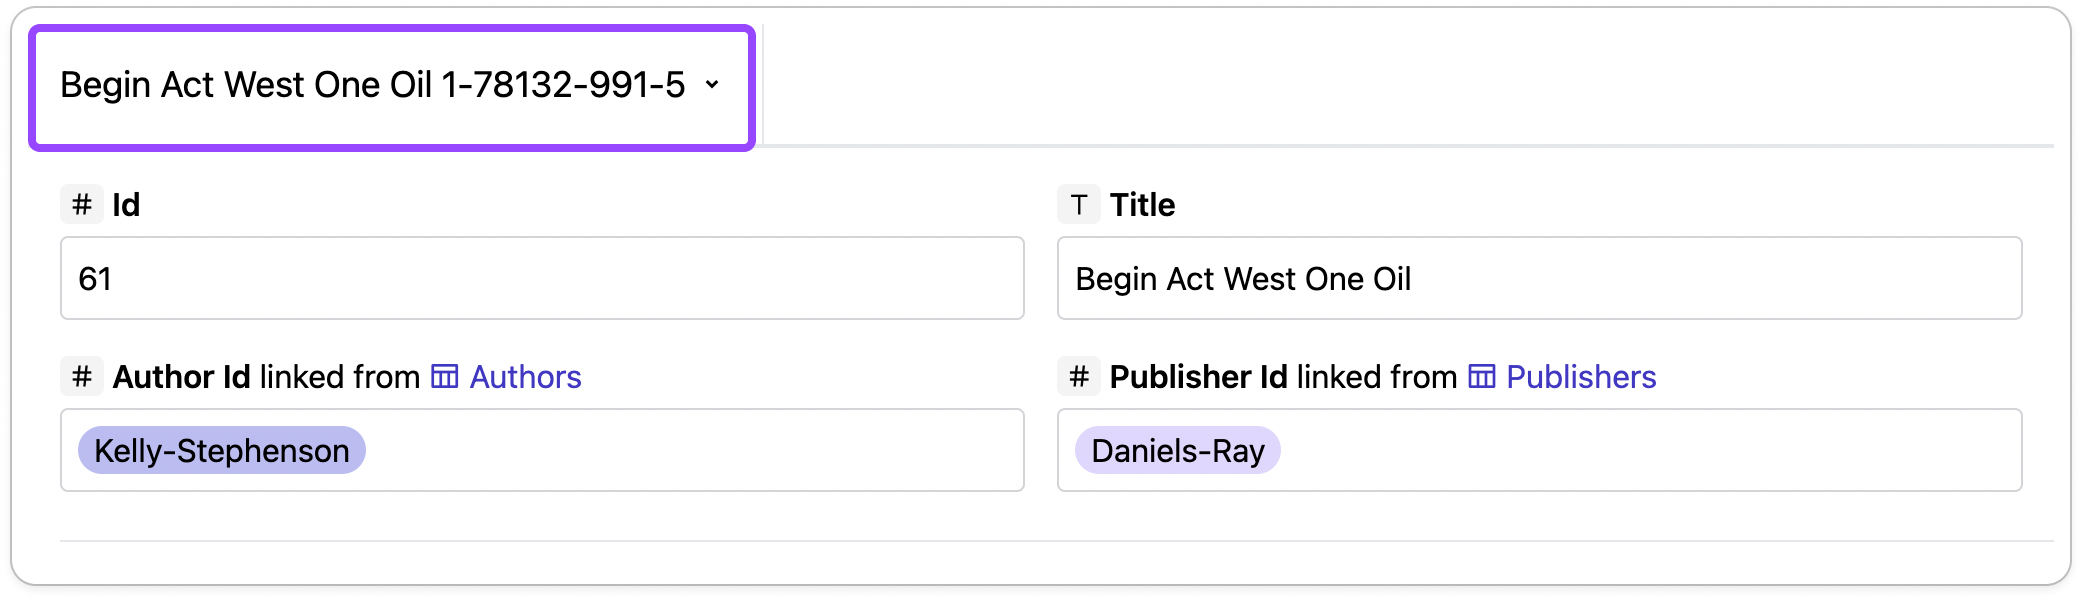Click the hash icon beside Id label
Viewport: 2082px width, 600px height.
[82, 205]
